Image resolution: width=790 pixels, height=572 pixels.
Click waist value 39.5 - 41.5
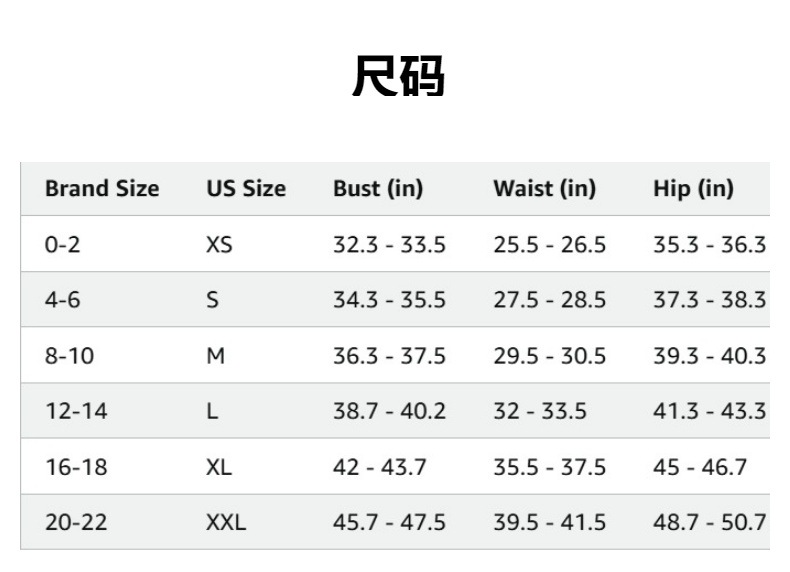(549, 522)
